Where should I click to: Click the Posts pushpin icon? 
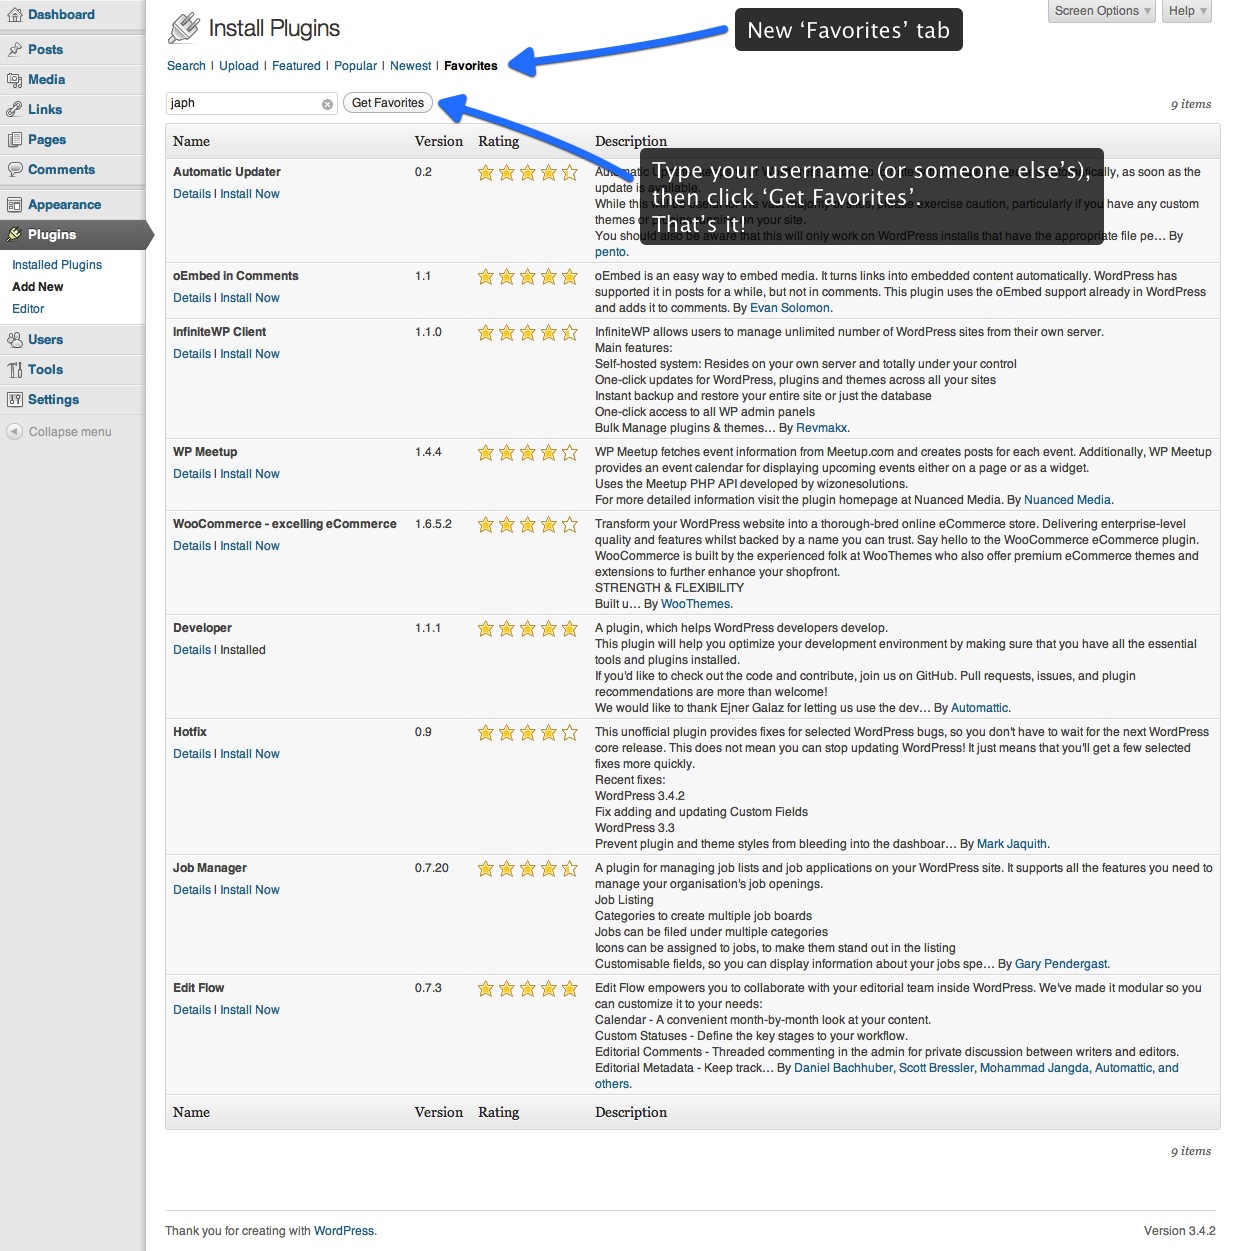coord(14,49)
